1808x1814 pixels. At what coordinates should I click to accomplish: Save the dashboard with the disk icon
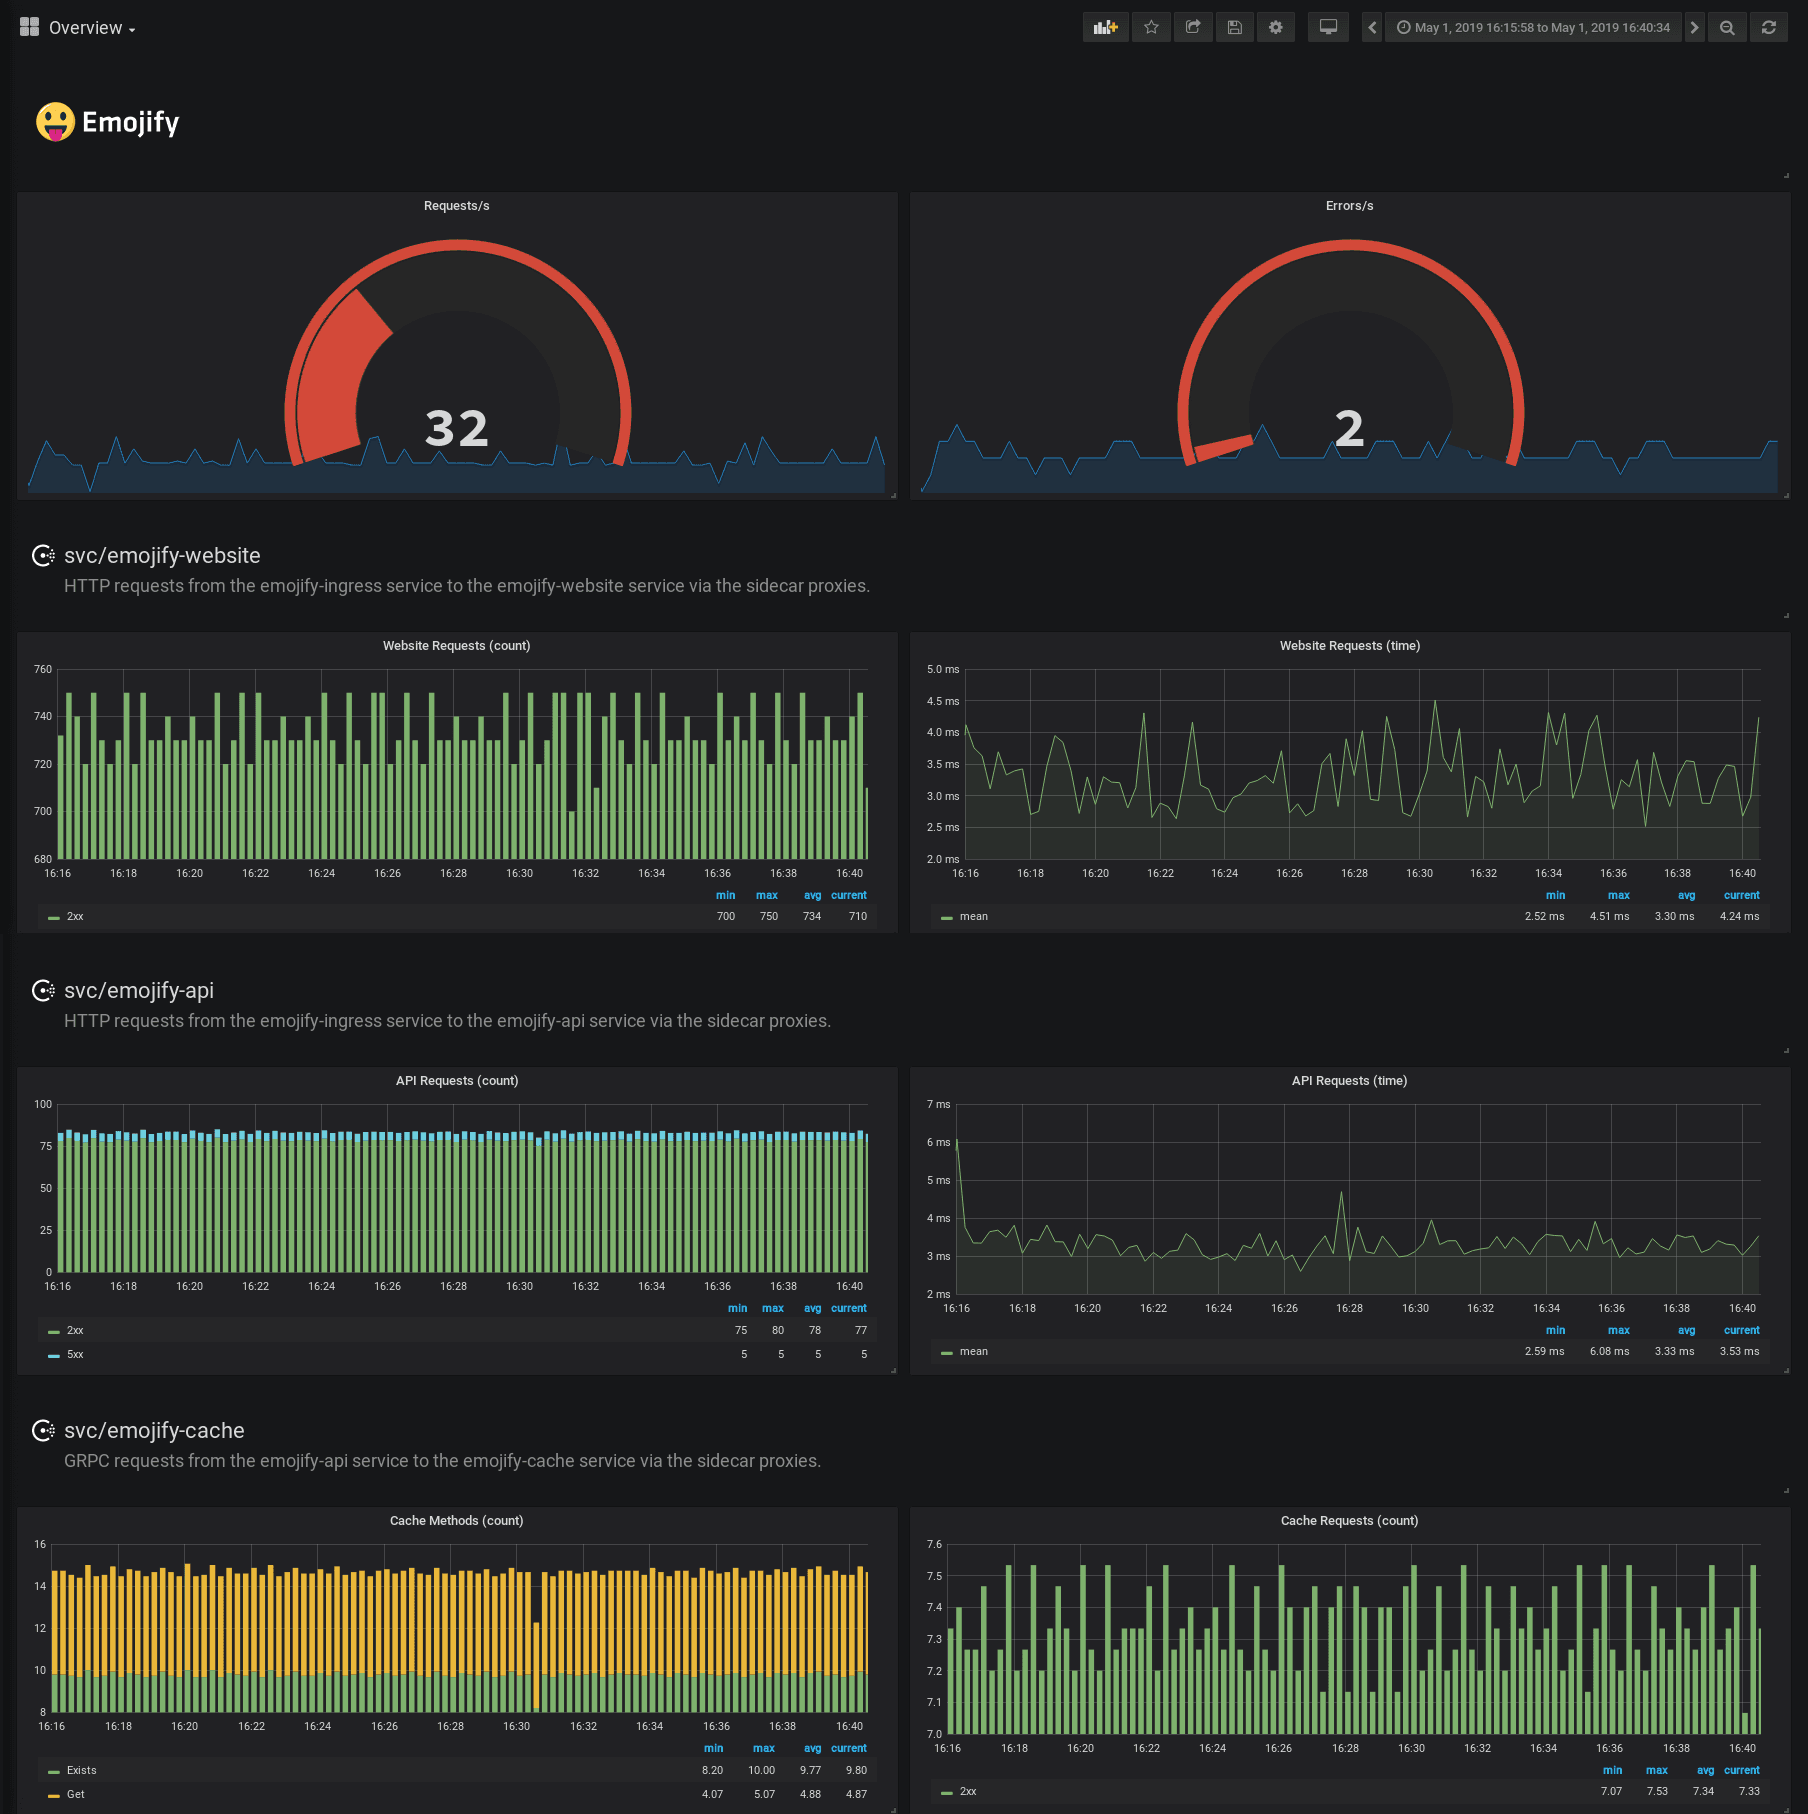[x=1234, y=27]
